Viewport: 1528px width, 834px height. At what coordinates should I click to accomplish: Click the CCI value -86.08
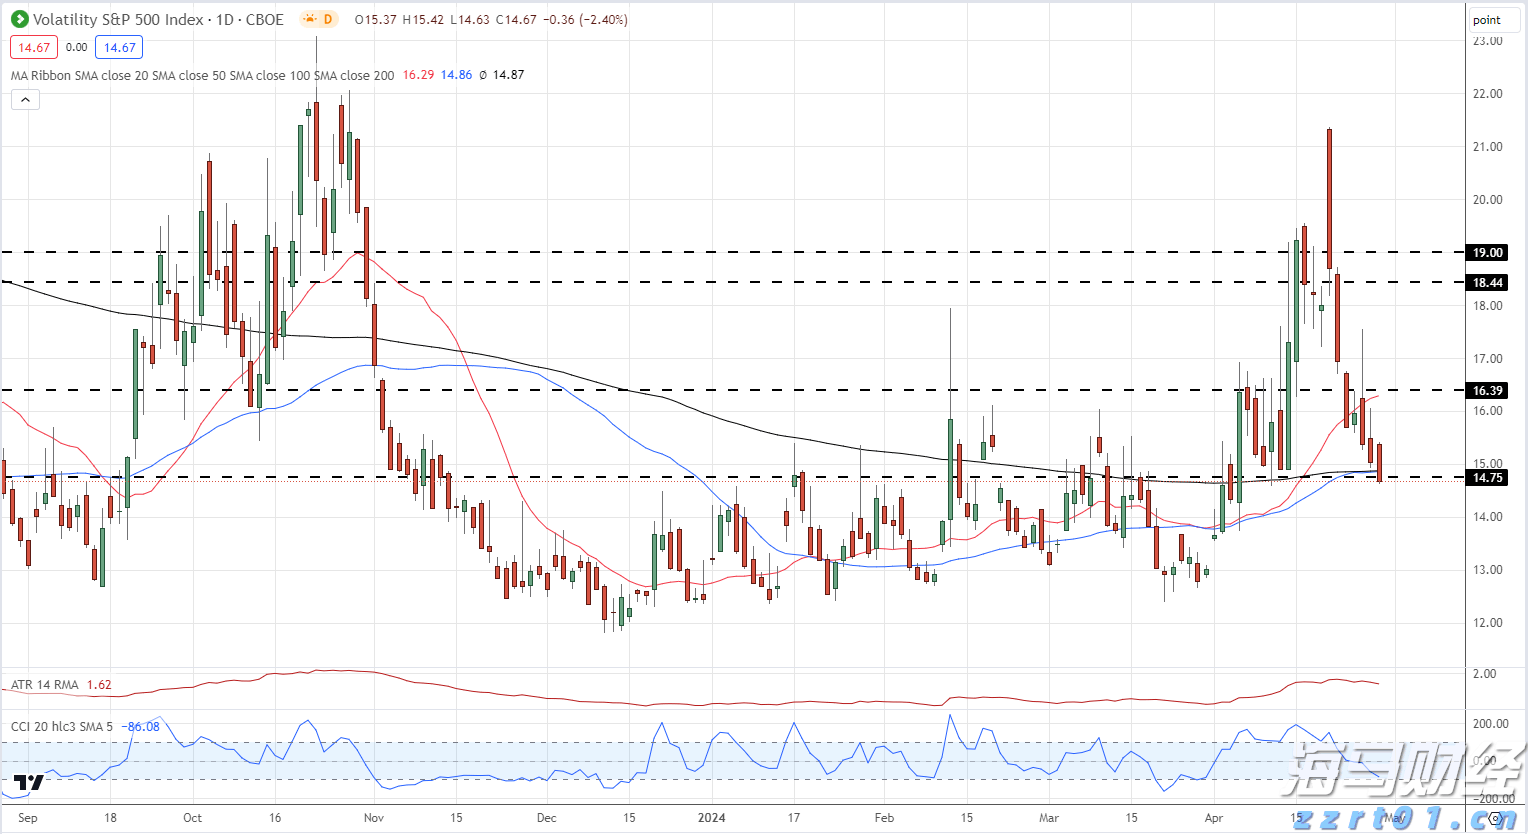[x=140, y=726]
